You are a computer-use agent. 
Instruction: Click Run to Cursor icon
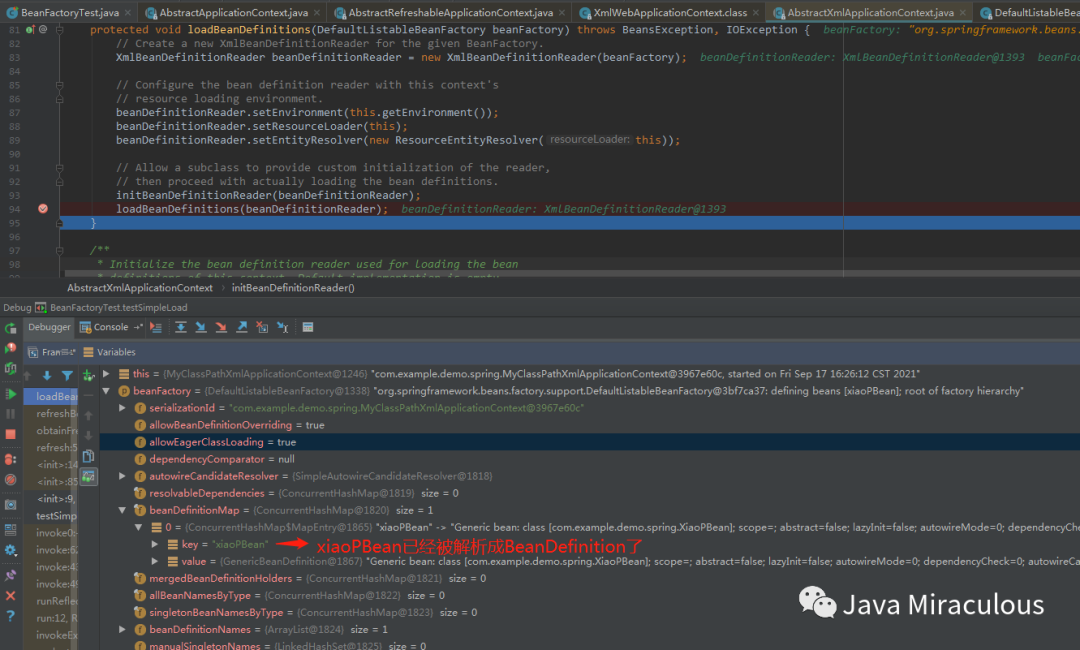[282, 328]
